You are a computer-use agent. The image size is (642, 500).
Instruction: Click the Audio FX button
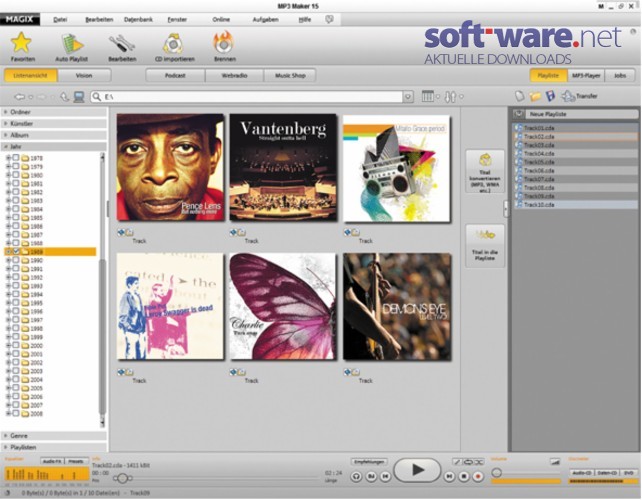point(52,462)
